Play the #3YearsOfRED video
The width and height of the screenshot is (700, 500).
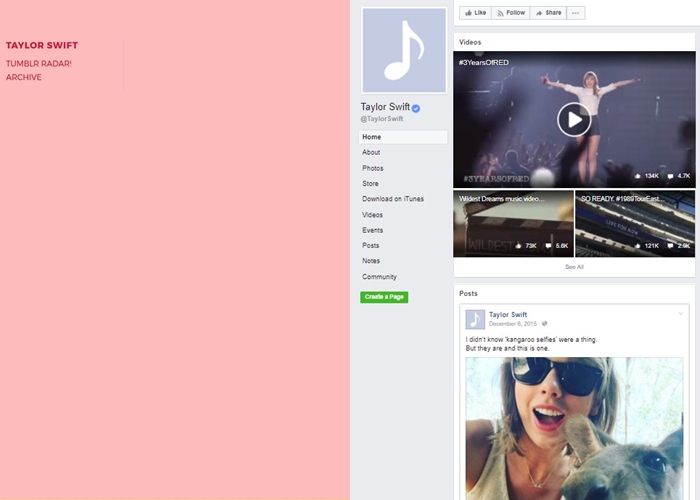click(x=573, y=120)
